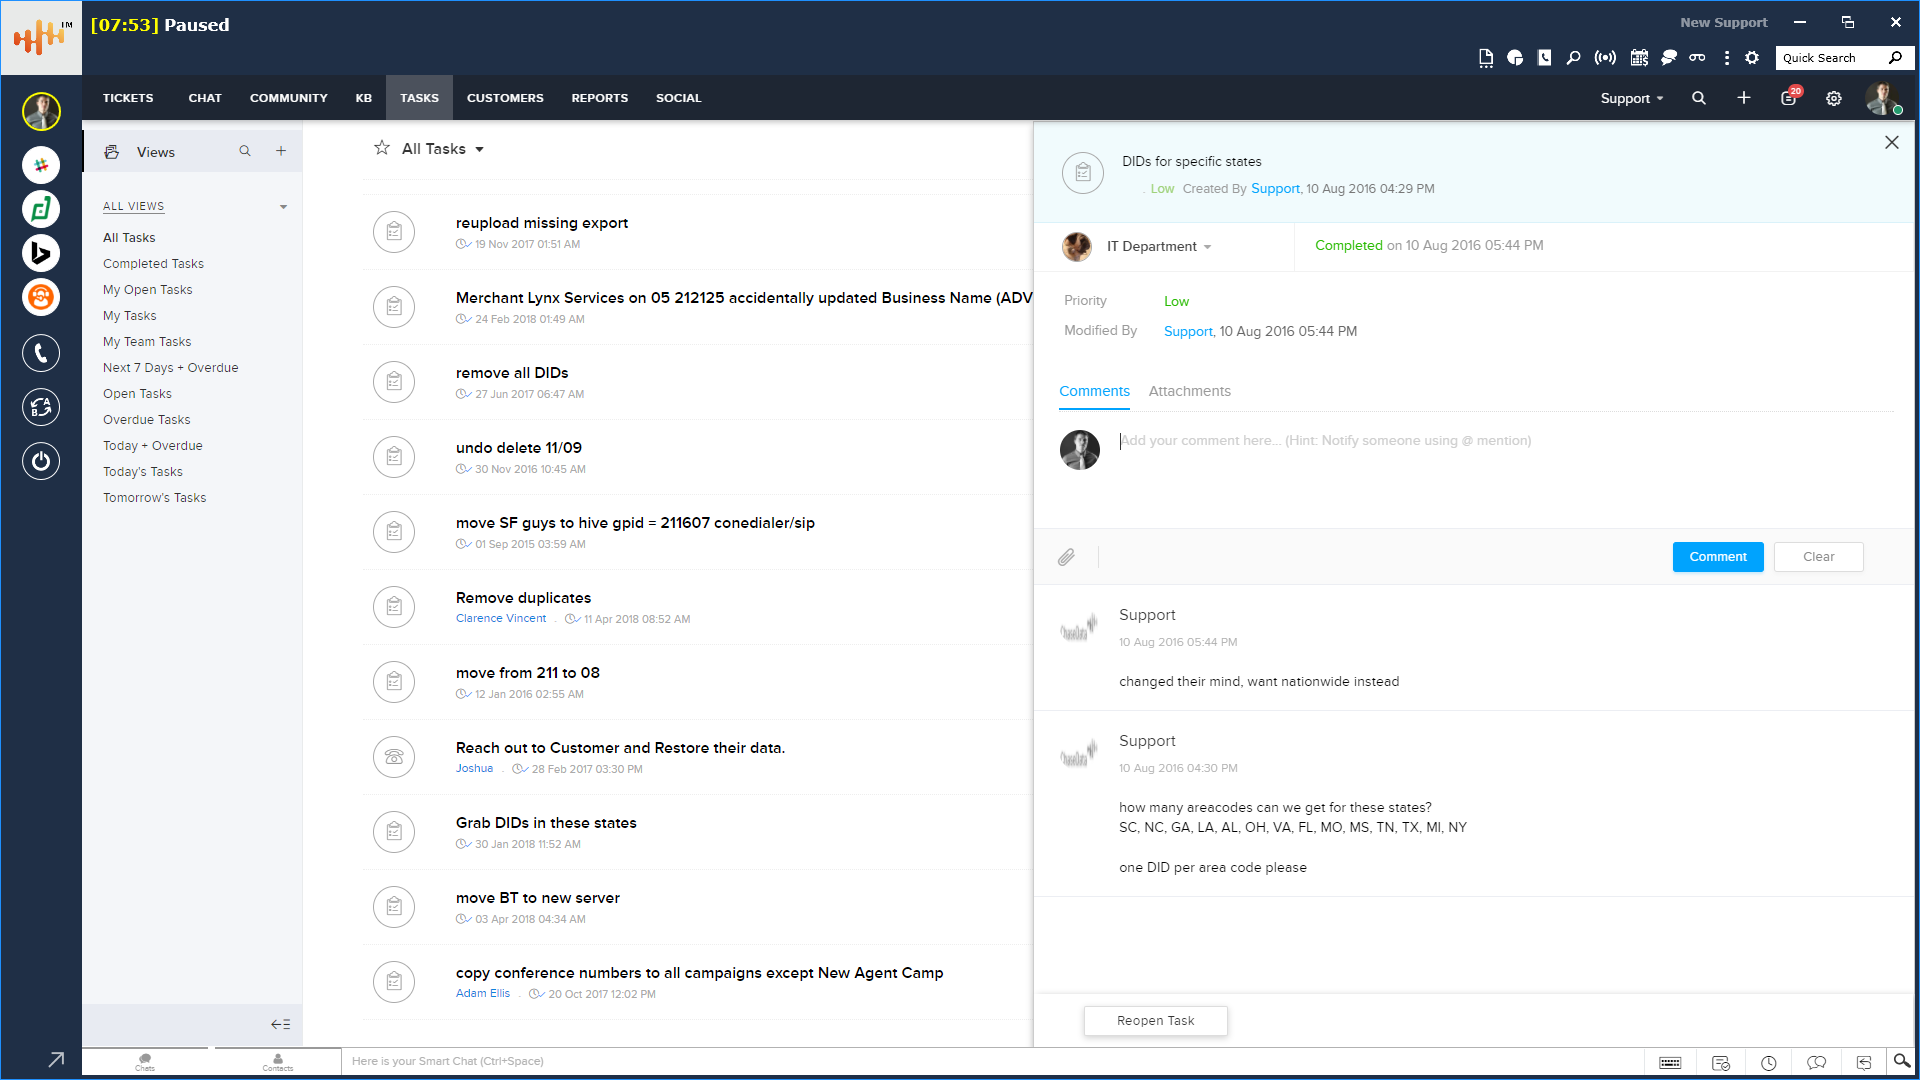Star the All Tasks view as favorite
Image resolution: width=1920 pixels, height=1080 pixels.
tap(382, 149)
